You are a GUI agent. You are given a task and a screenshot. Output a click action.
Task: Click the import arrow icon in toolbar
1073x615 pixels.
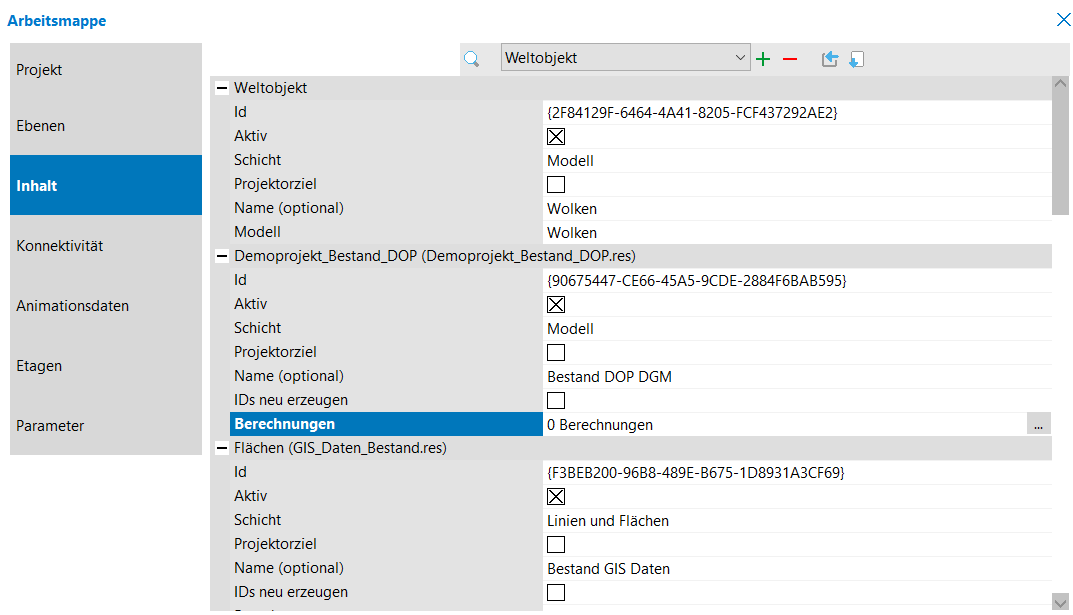pos(855,59)
